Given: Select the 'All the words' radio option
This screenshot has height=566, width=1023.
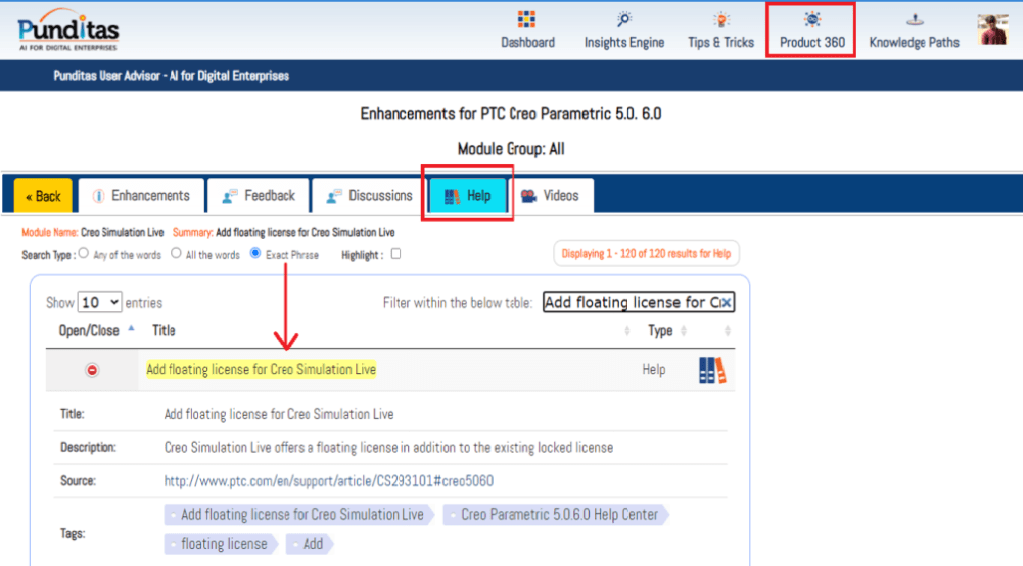Looking at the screenshot, I should click(x=176, y=254).
